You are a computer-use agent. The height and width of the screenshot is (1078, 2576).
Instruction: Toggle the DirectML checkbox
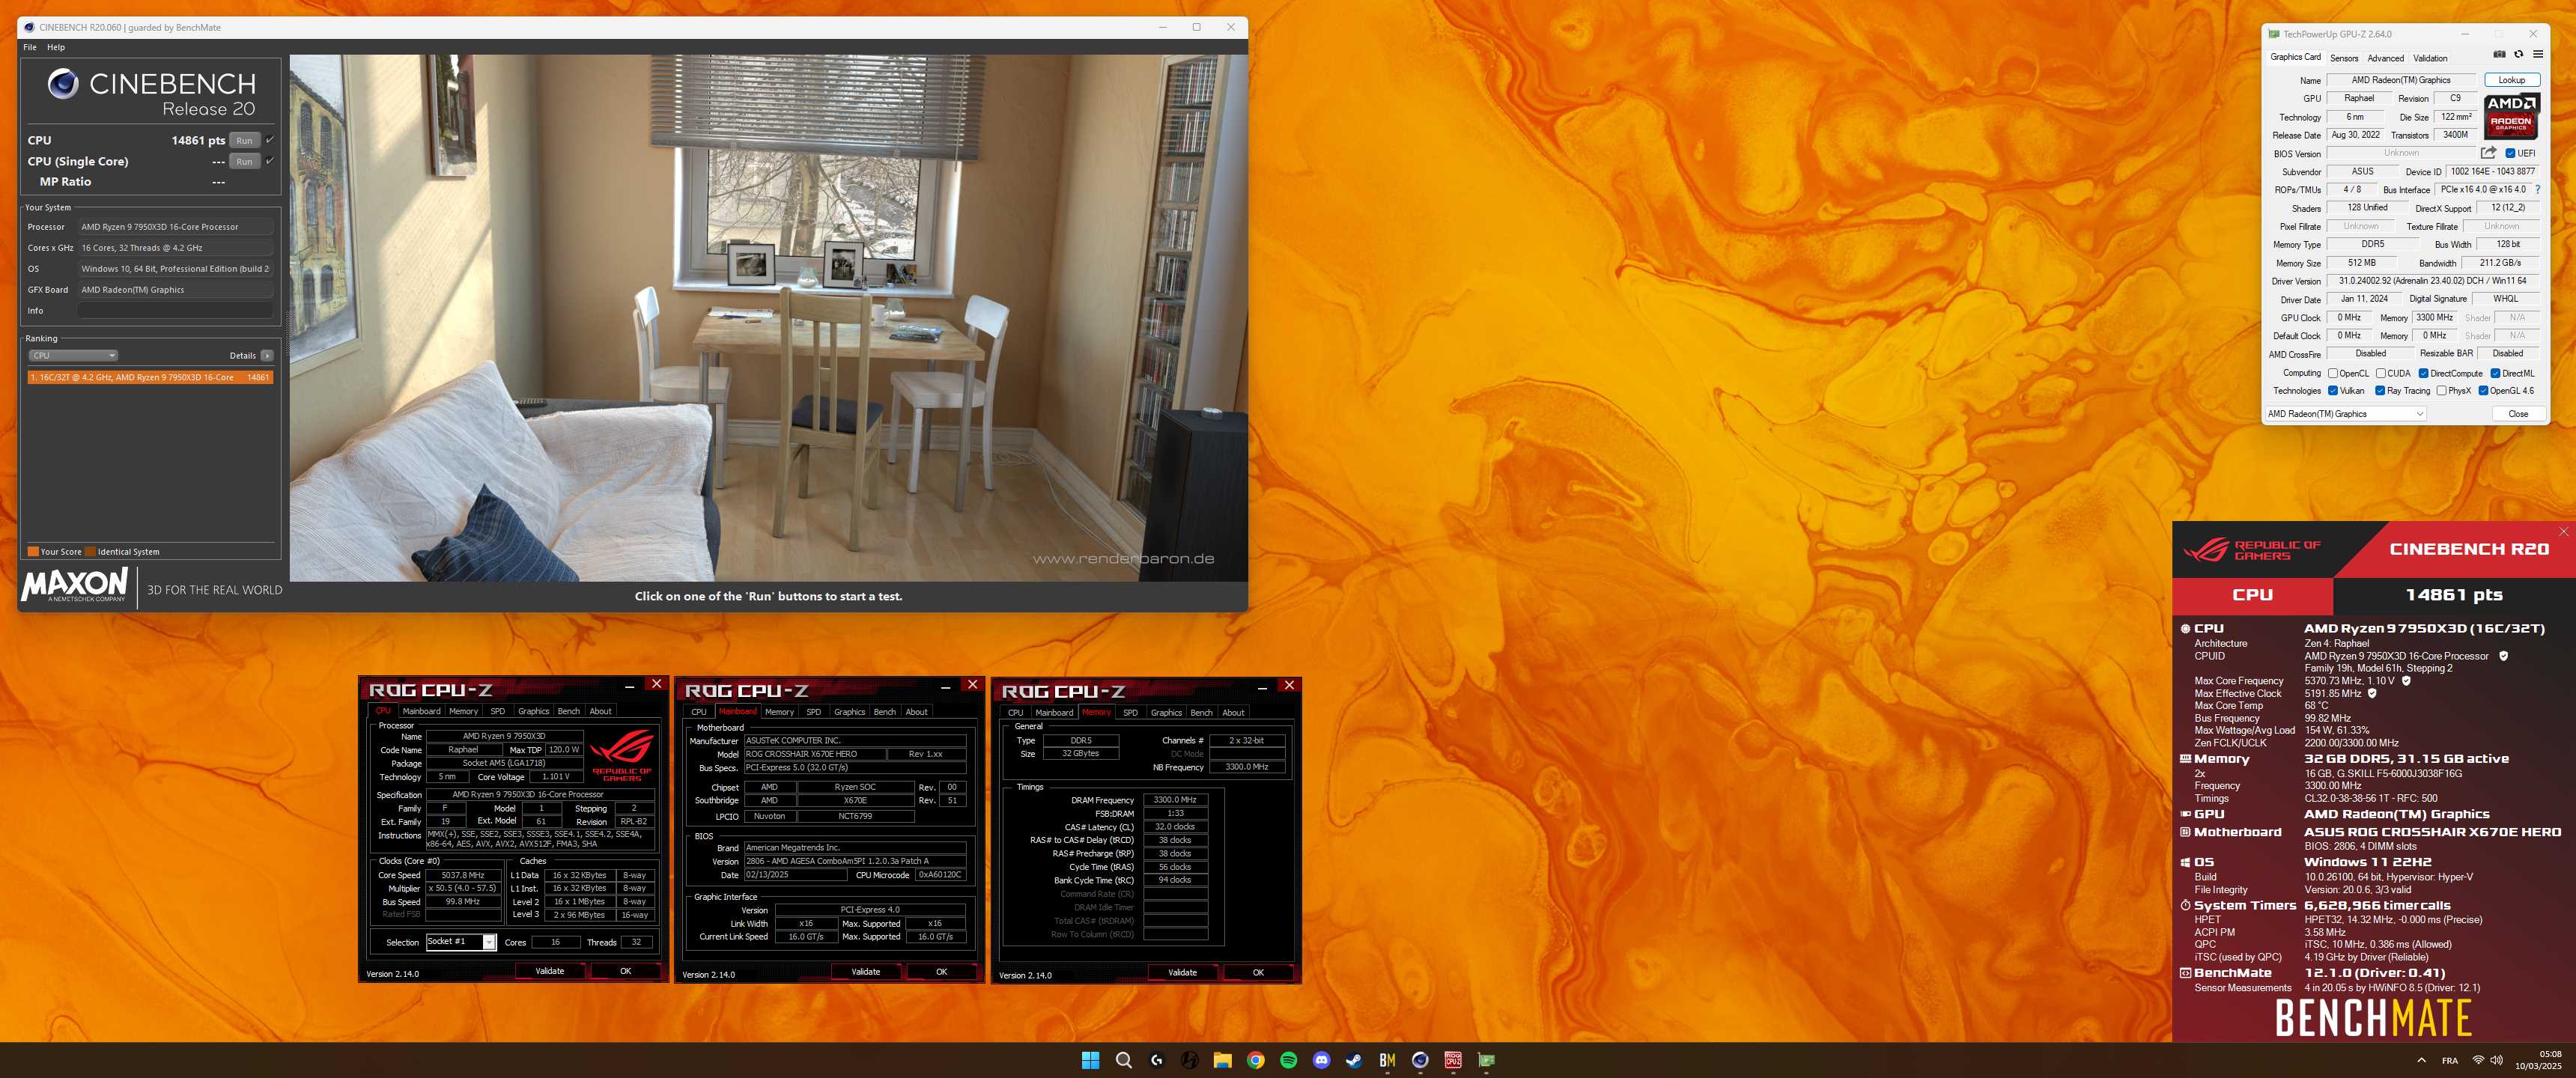pyautogui.click(x=2495, y=373)
